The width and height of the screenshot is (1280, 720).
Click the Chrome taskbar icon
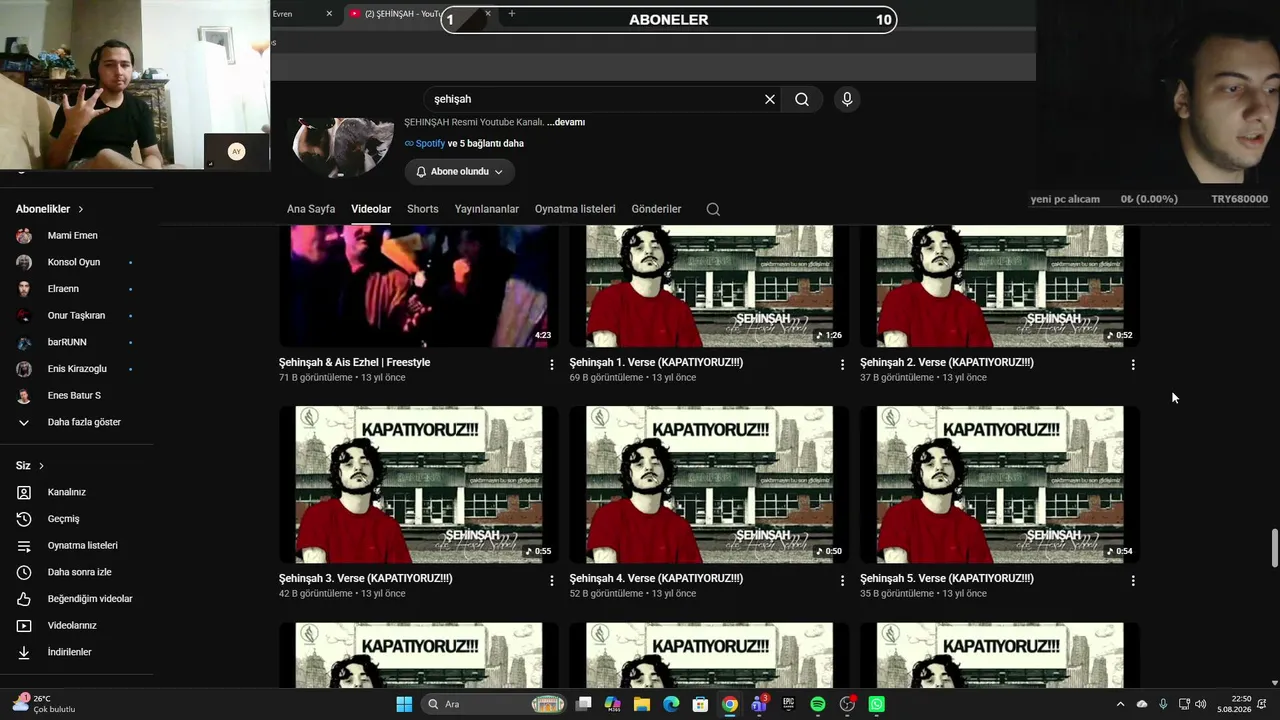click(730, 704)
